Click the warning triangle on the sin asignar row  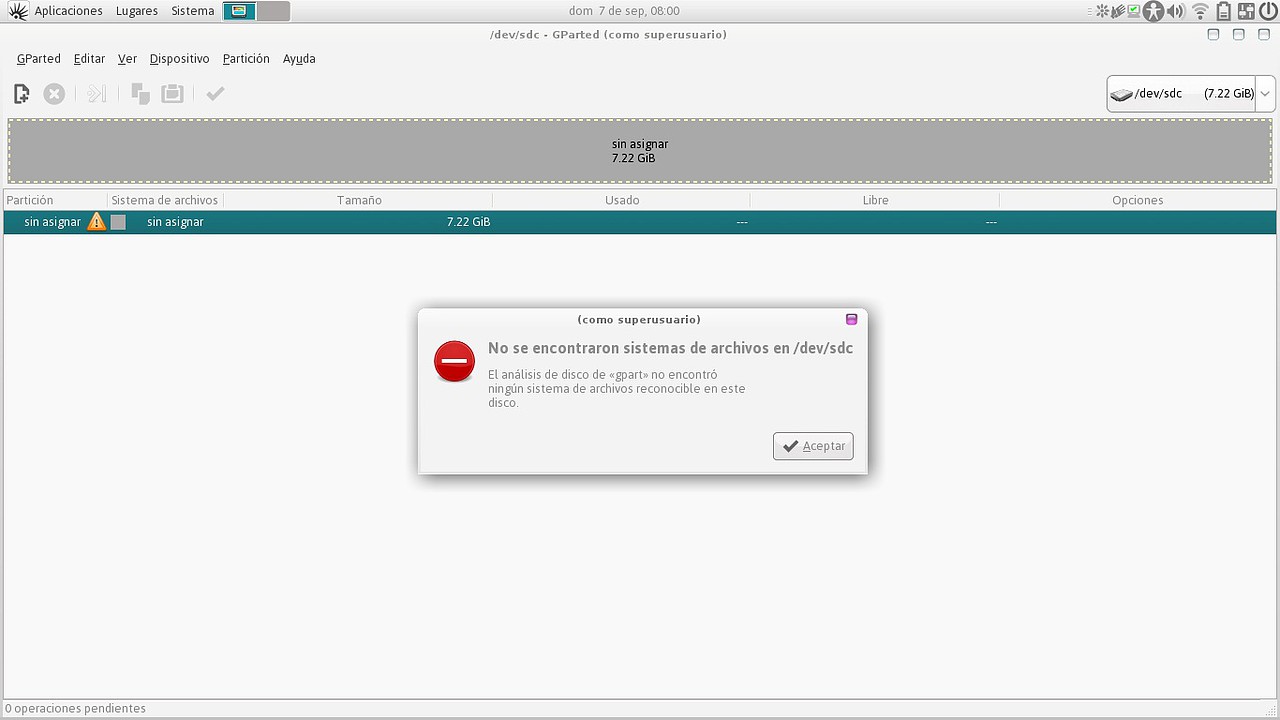96,222
